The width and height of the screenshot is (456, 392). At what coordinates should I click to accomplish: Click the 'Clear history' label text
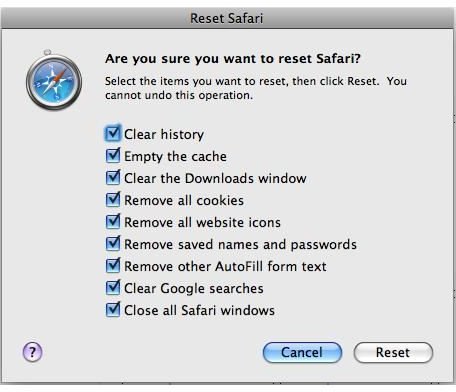(x=164, y=135)
